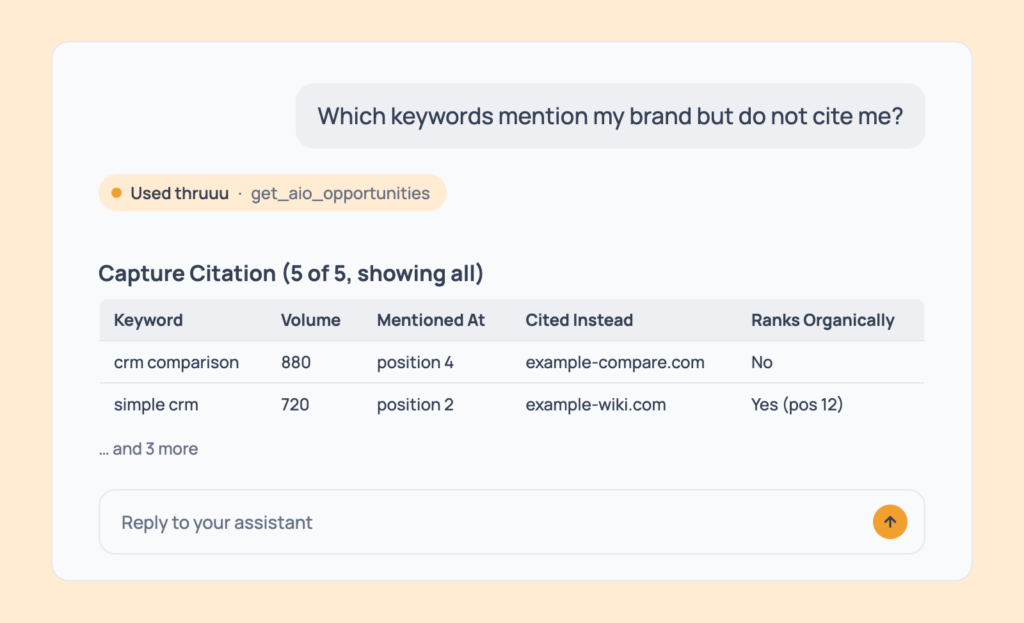This screenshot has height=623, width=1024.
Task: Focus the 'Reply to your assistant' input field
Action: pos(511,522)
